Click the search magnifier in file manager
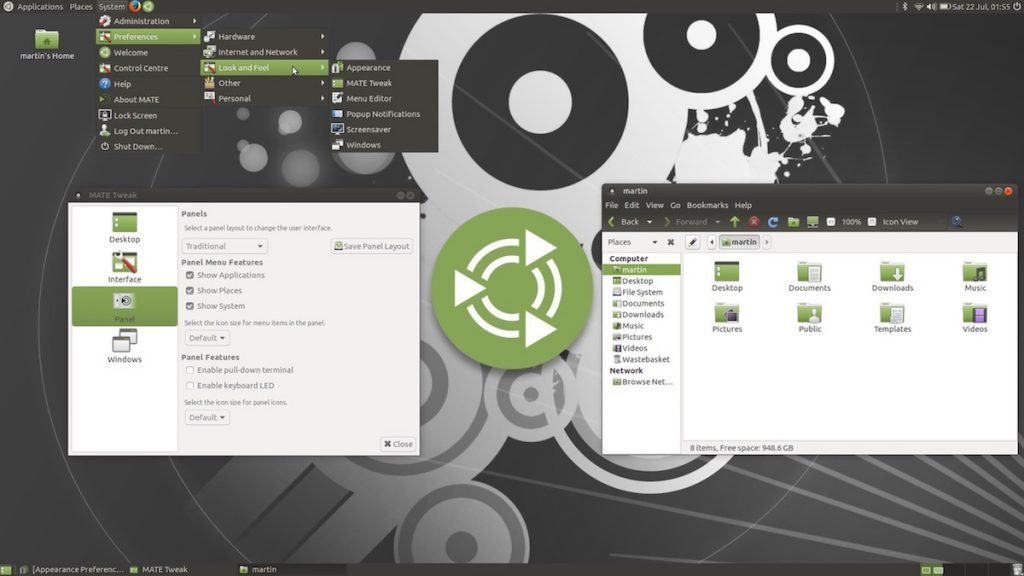This screenshot has width=1024, height=576. coord(957,222)
